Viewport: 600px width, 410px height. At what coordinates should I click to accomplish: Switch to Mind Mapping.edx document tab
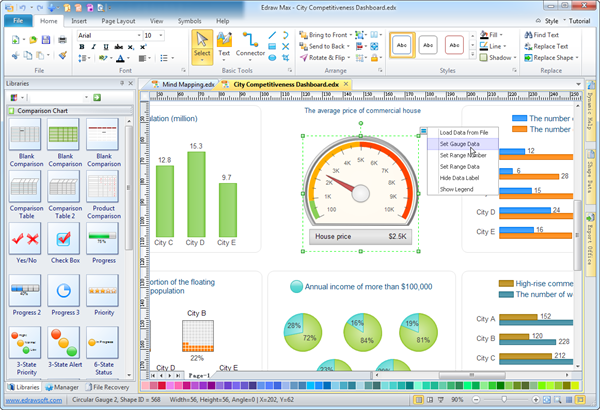pos(182,84)
